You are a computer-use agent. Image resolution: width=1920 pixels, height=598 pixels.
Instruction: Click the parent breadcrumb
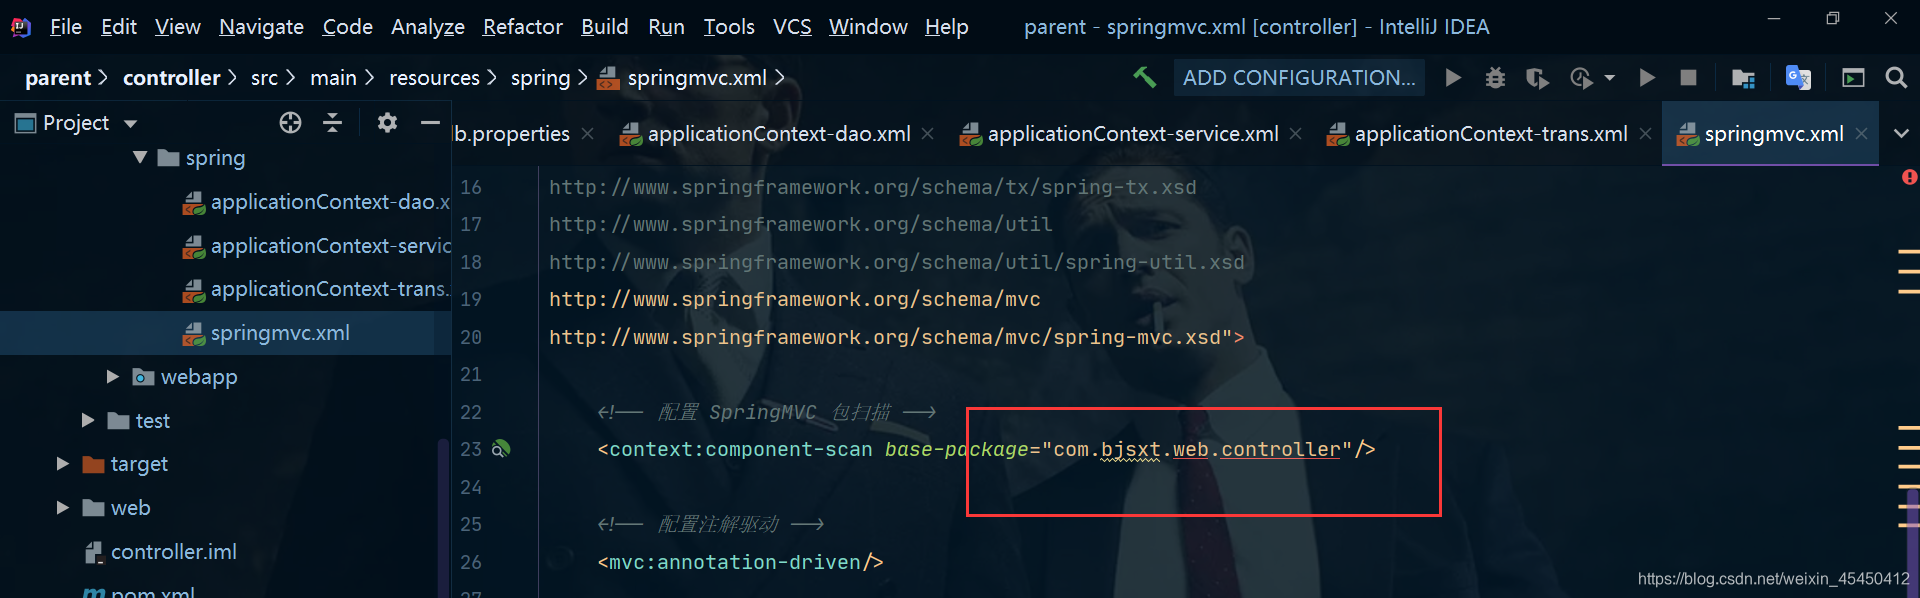[x=58, y=78]
